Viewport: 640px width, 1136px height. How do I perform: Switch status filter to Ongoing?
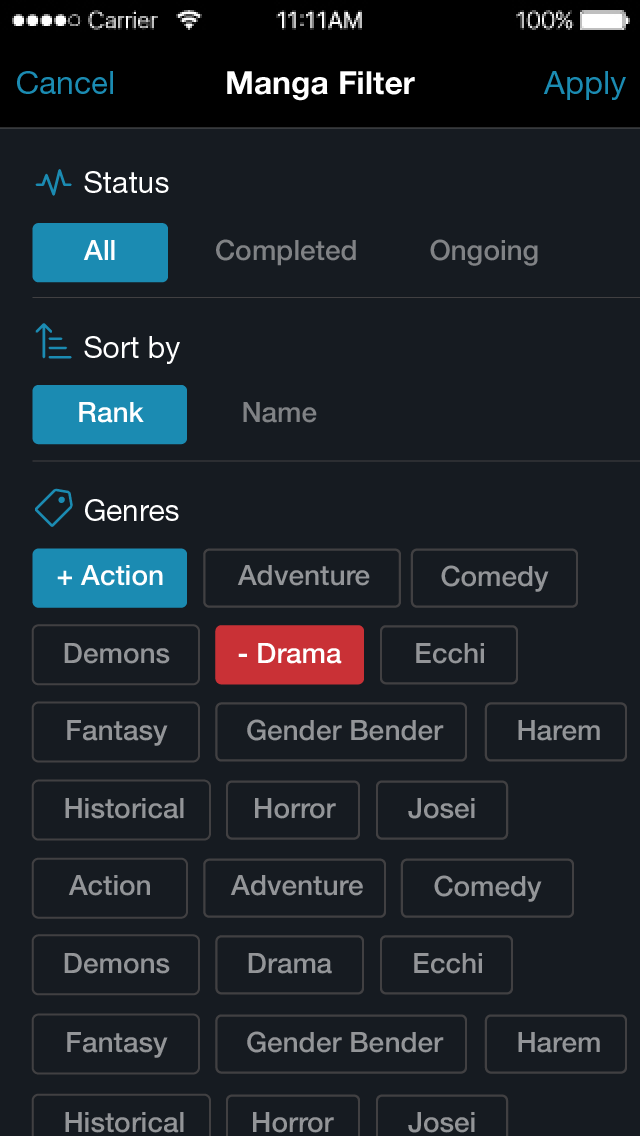pos(484,252)
